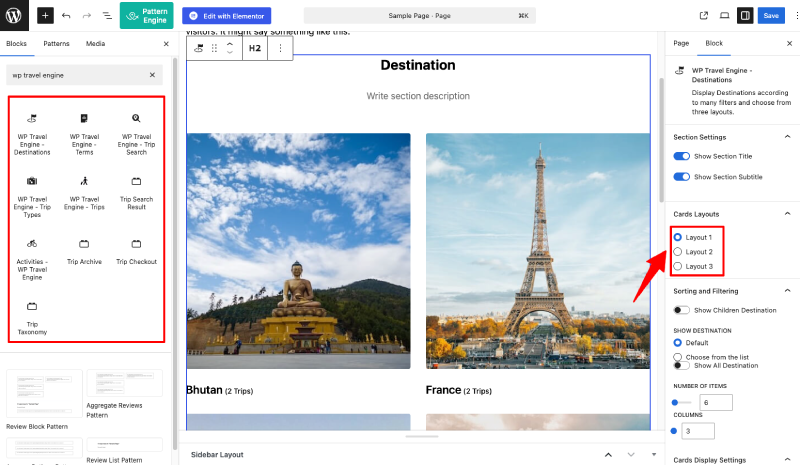Viewport: 800px width, 465px height.
Task: Select the France destination image
Action: point(538,251)
